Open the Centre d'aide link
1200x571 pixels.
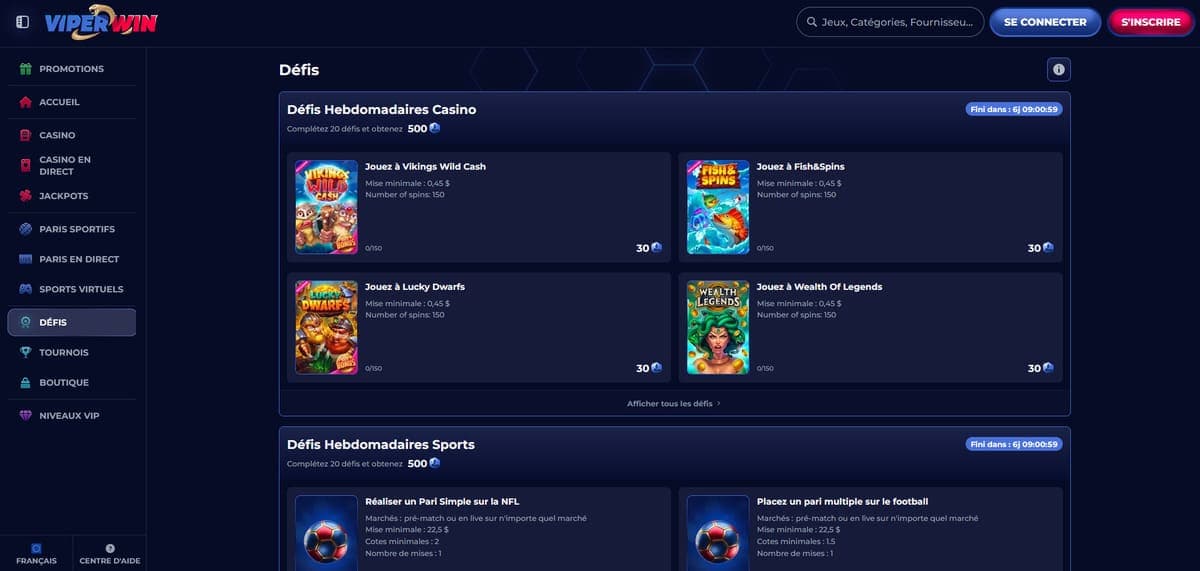(x=110, y=554)
